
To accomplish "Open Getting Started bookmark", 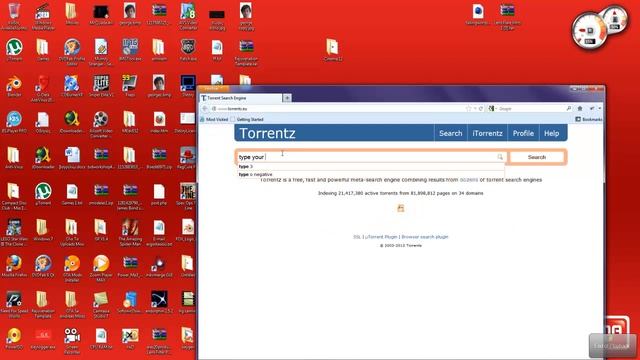I will [x=247, y=119].
